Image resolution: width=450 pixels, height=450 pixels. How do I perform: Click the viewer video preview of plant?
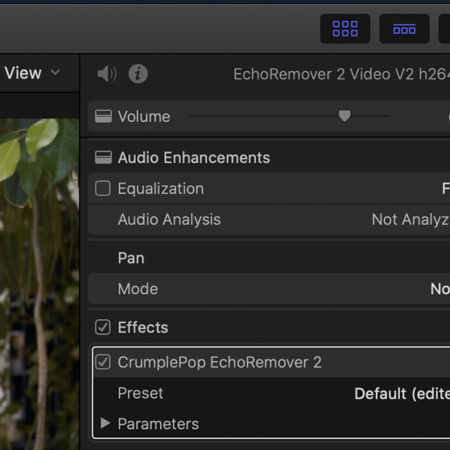pyautogui.click(x=39, y=284)
